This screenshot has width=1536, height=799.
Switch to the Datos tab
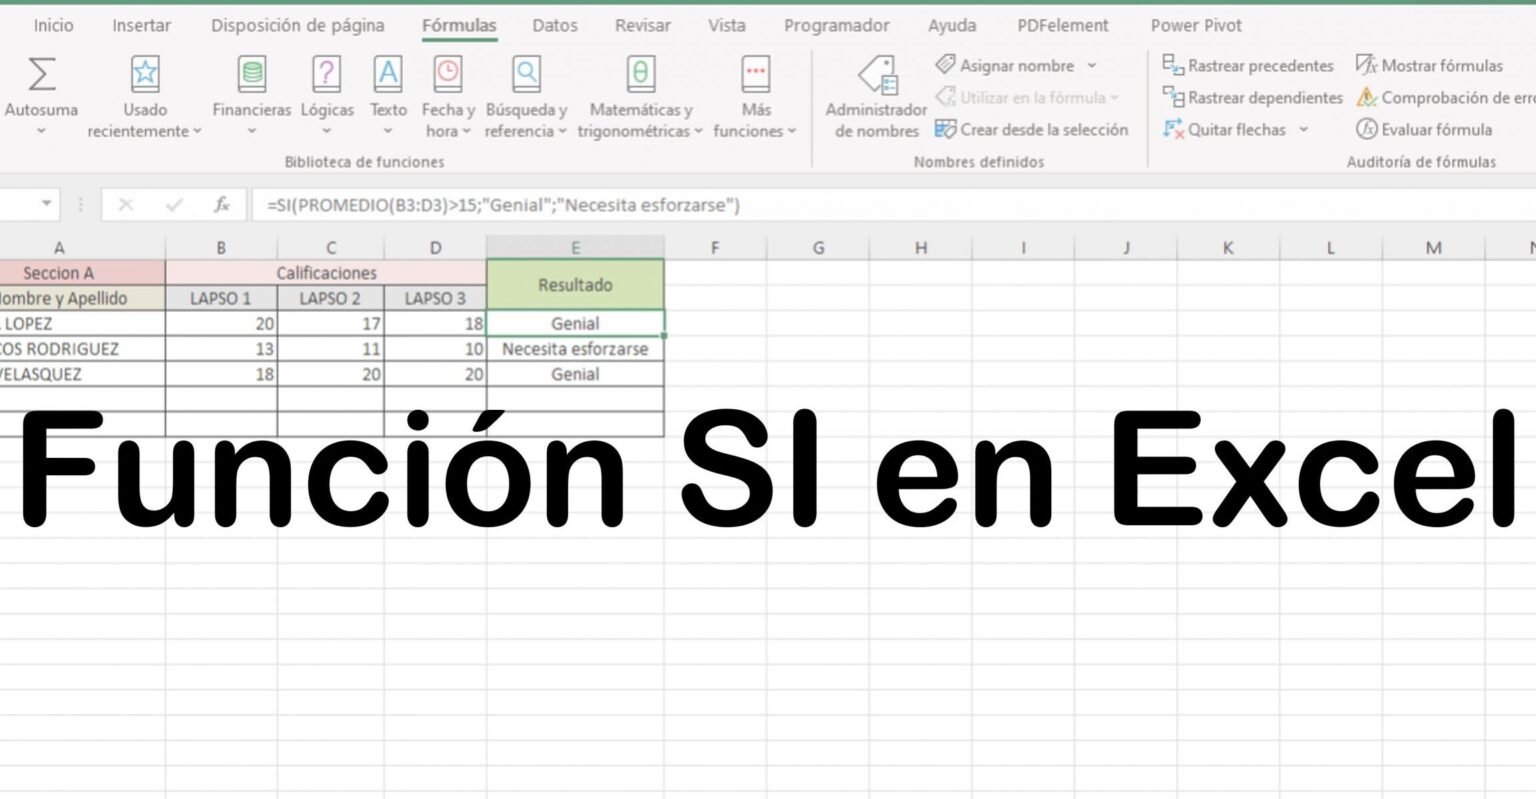click(x=555, y=26)
